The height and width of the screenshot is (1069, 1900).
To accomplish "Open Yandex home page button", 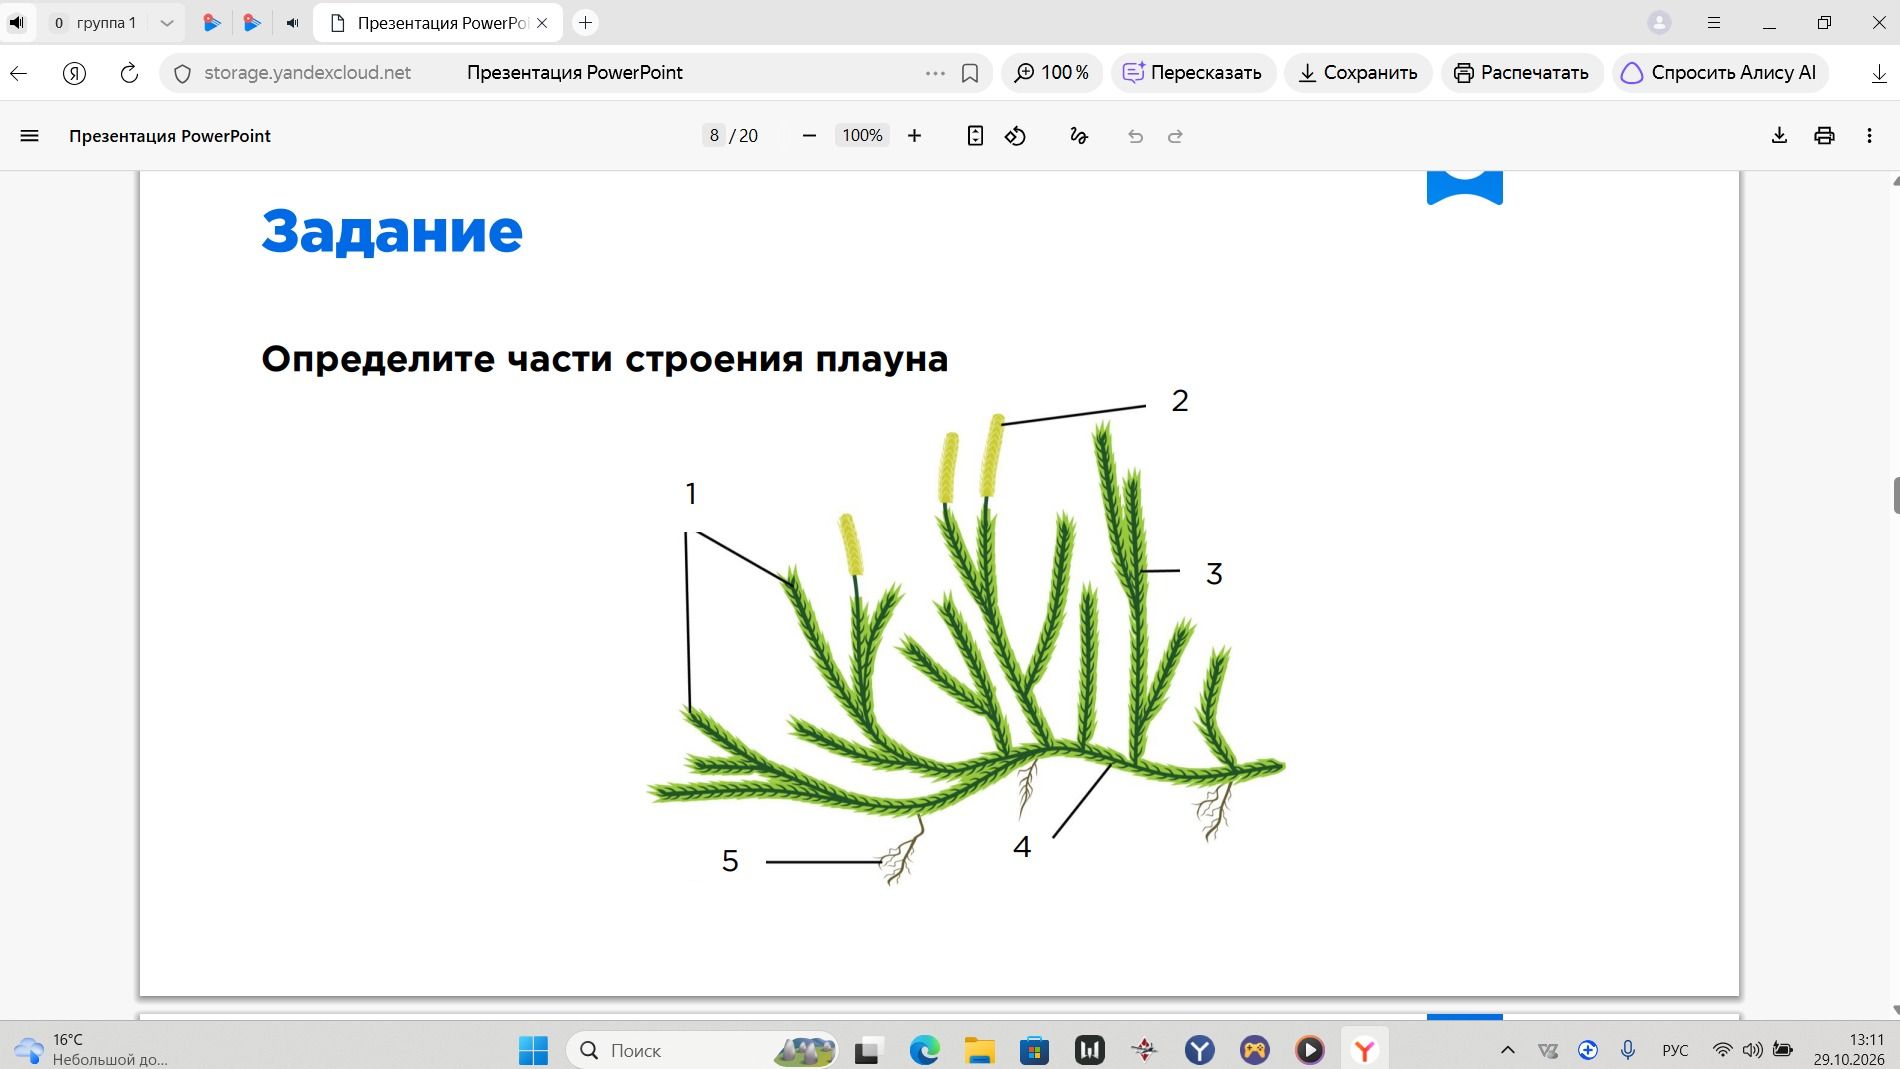I will click(74, 73).
